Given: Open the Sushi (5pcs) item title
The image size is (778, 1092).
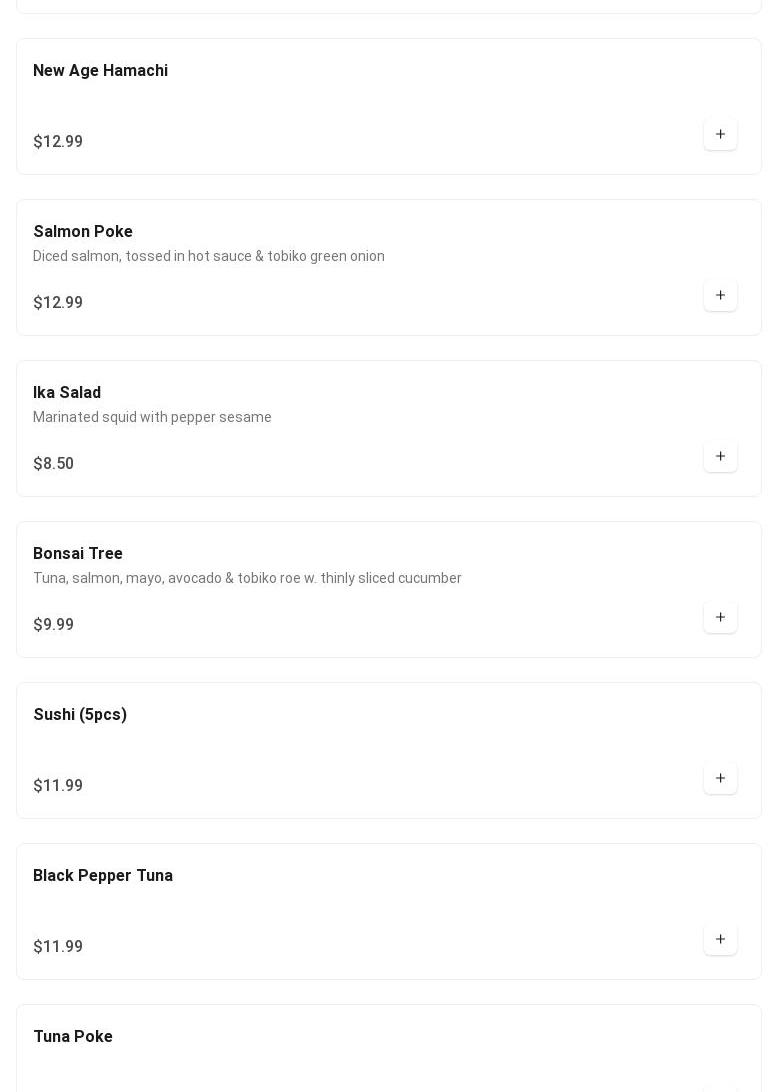Looking at the screenshot, I should click(80, 715).
